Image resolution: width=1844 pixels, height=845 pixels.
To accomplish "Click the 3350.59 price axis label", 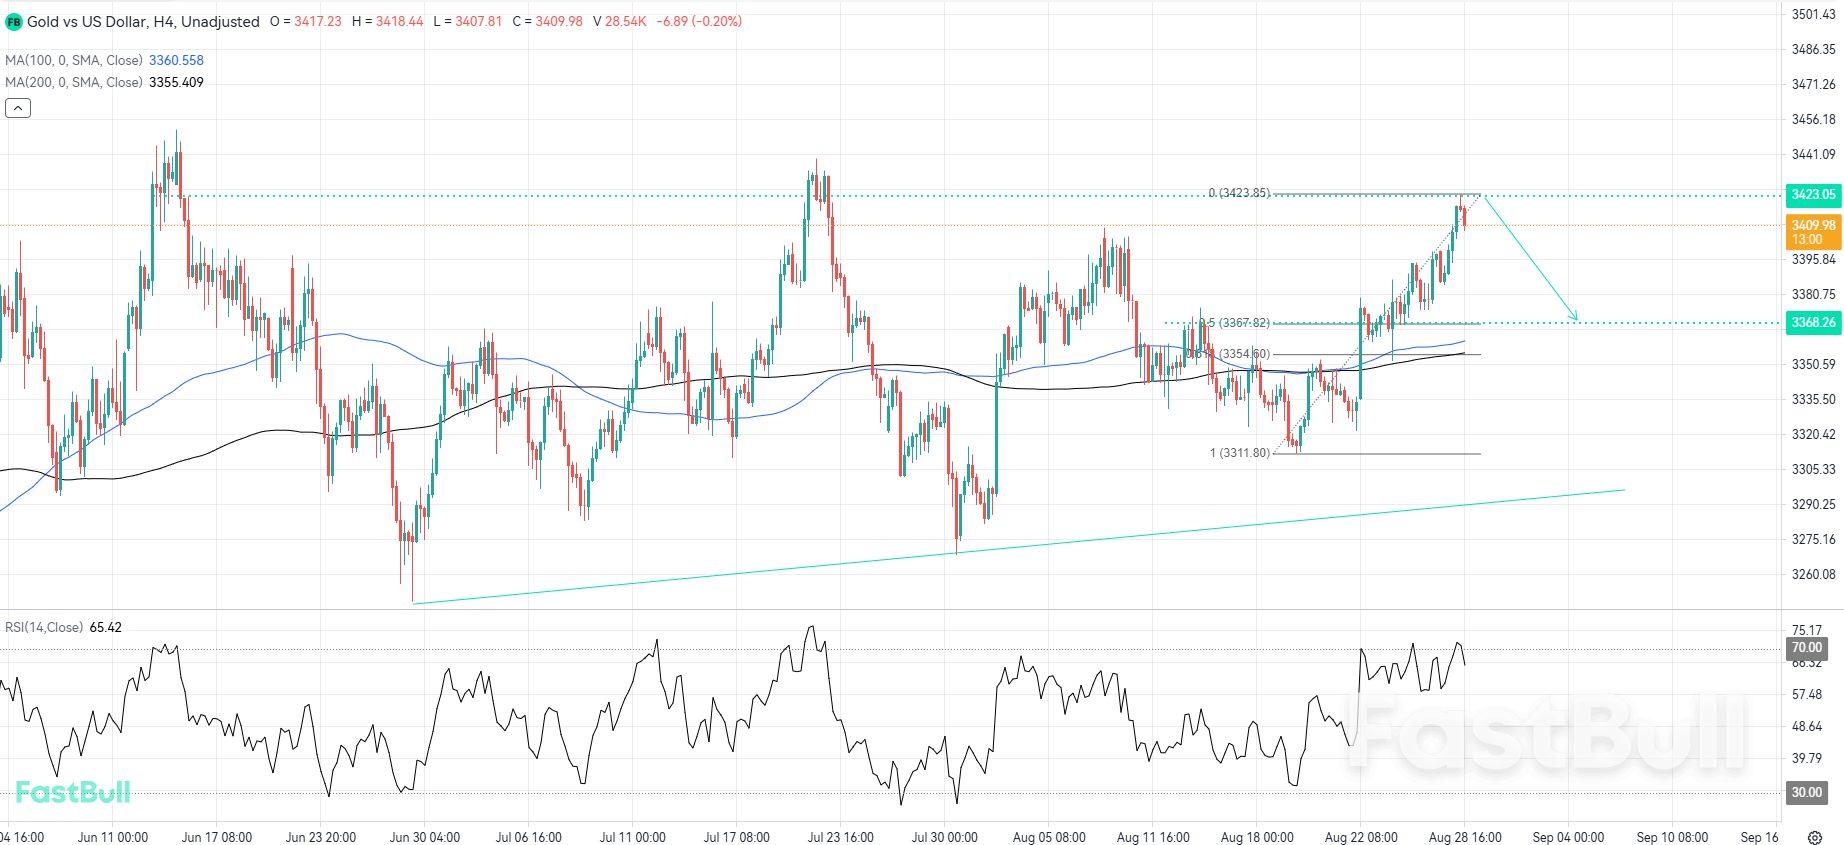I will click(x=1813, y=365).
